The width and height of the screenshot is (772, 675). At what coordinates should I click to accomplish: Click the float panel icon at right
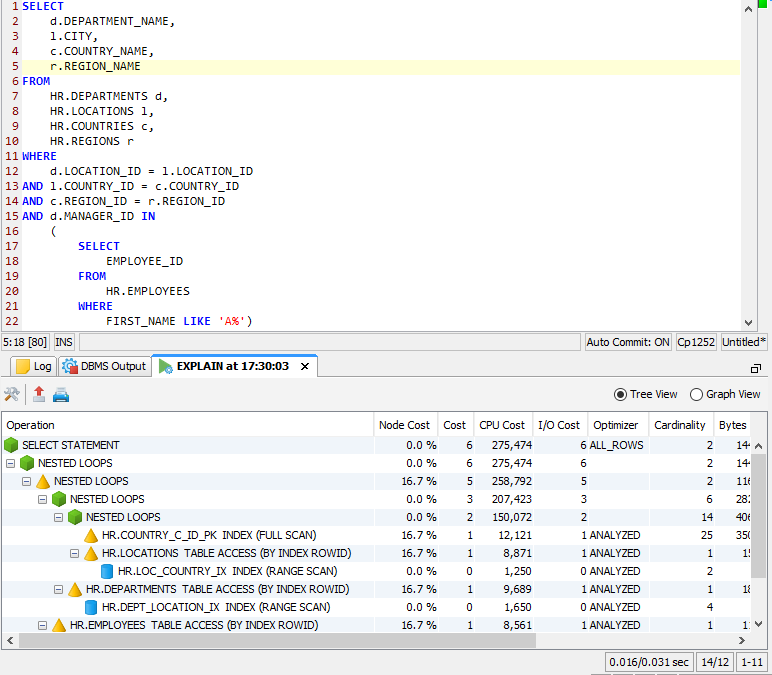(x=756, y=368)
